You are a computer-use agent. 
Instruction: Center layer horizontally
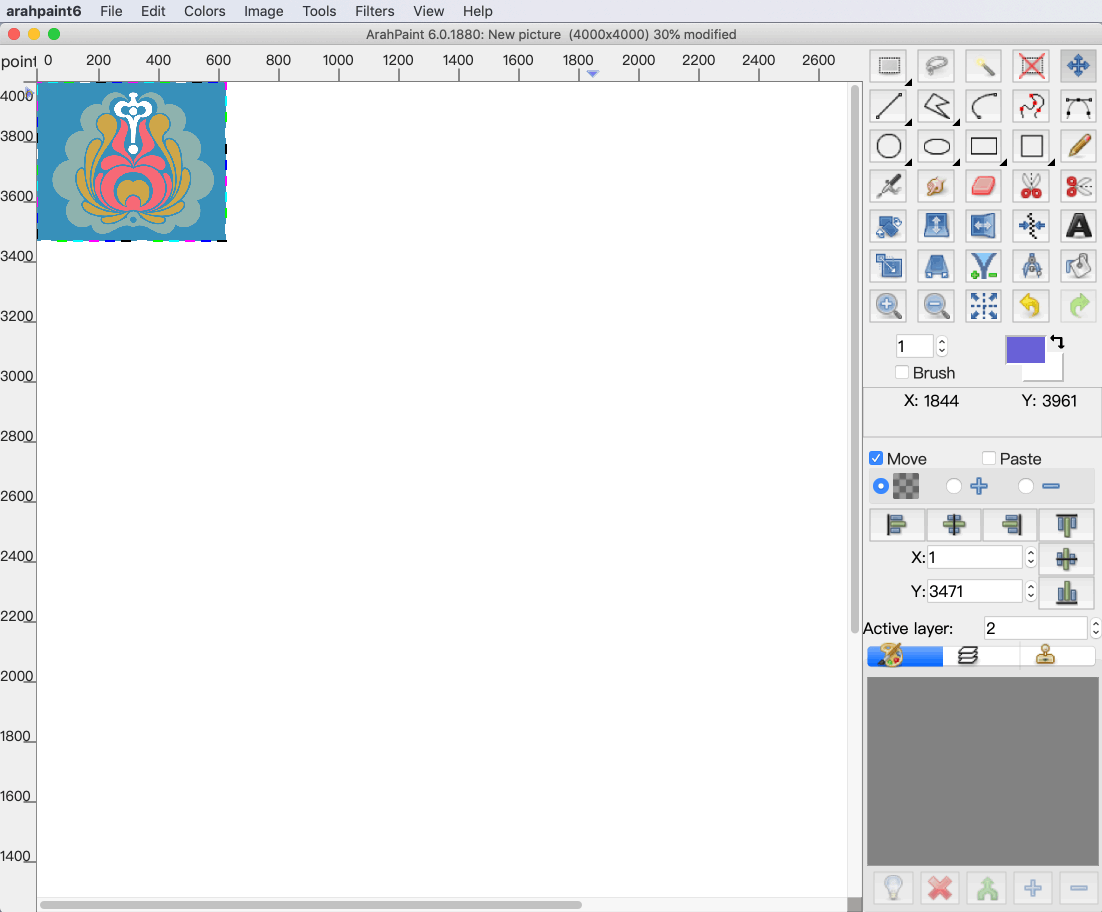[x=954, y=524]
